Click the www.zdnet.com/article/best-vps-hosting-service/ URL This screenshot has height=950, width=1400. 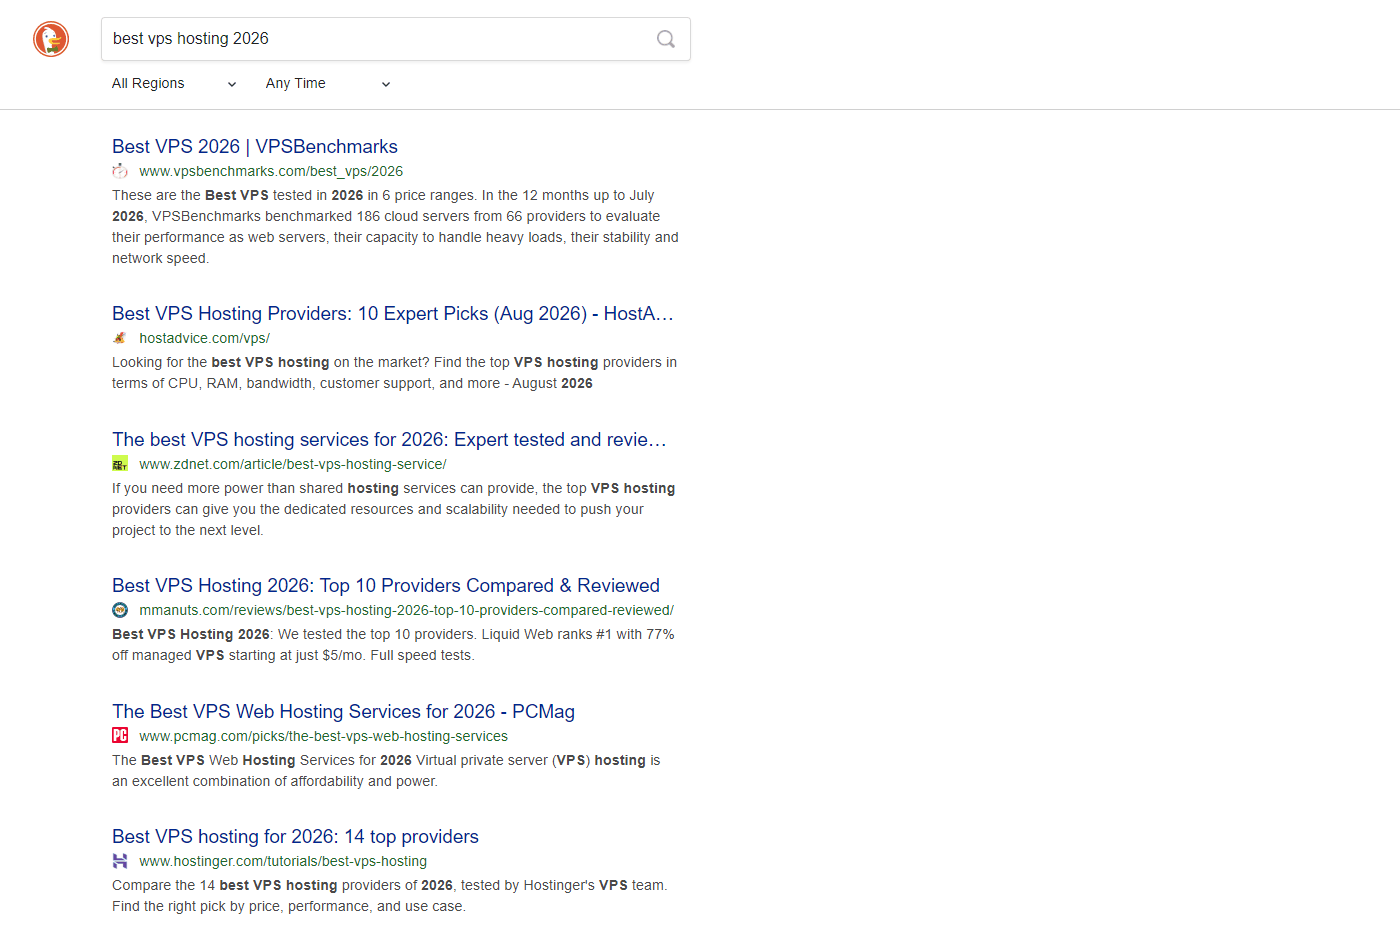293,464
